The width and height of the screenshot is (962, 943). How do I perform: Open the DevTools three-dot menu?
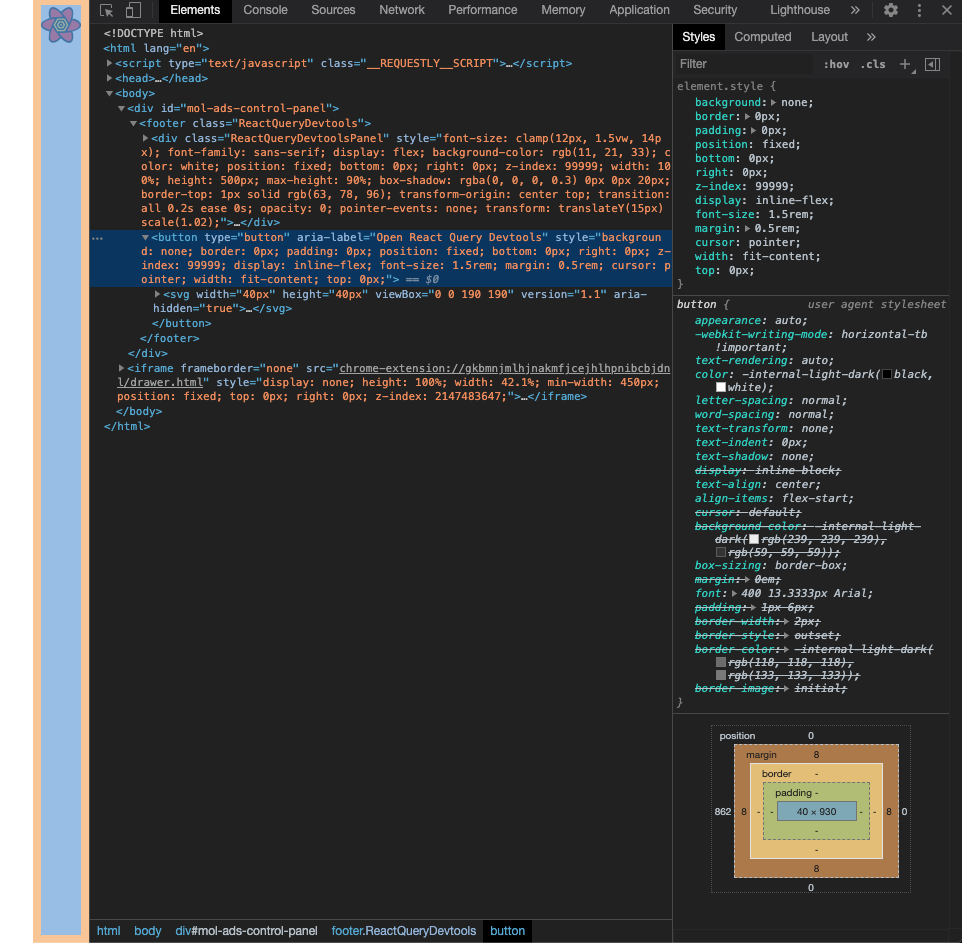coord(919,10)
